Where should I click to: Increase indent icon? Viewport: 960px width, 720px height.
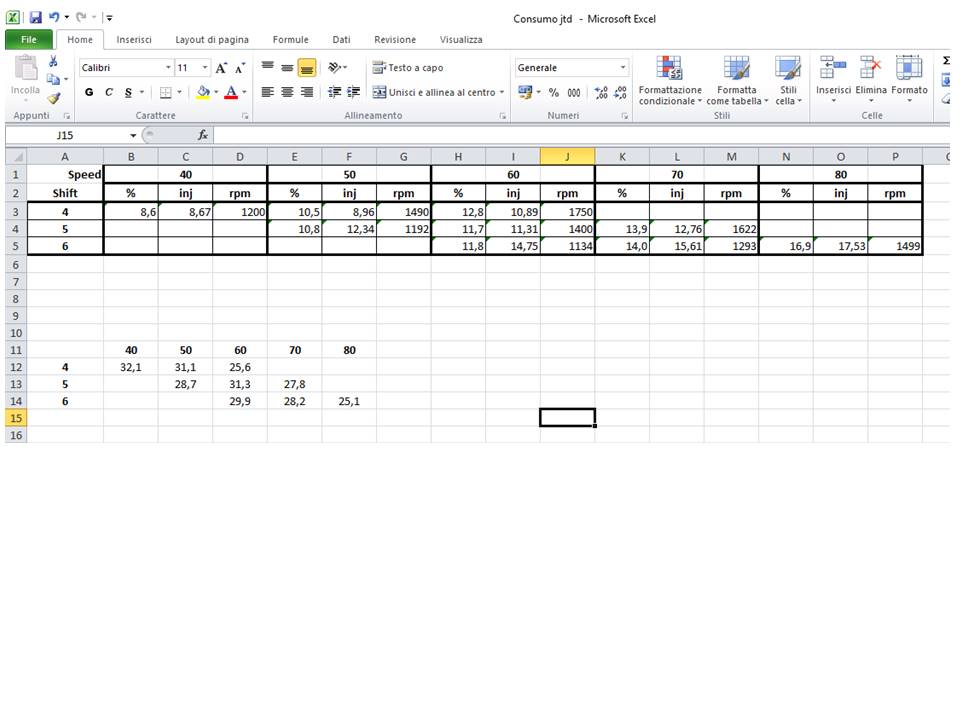[x=354, y=92]
